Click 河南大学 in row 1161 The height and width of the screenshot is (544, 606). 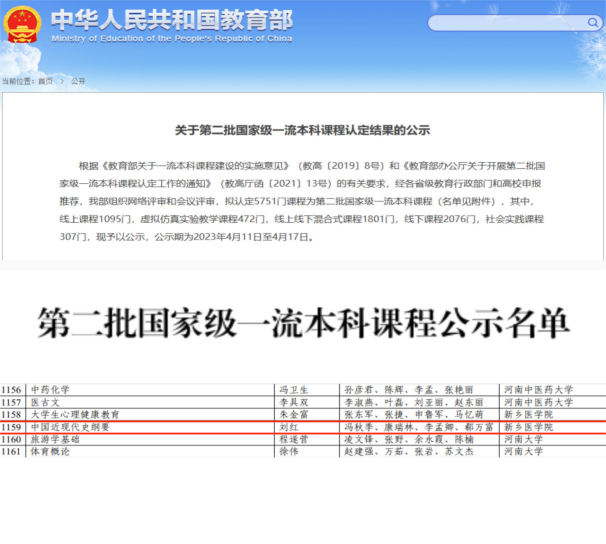coord(528,452)
